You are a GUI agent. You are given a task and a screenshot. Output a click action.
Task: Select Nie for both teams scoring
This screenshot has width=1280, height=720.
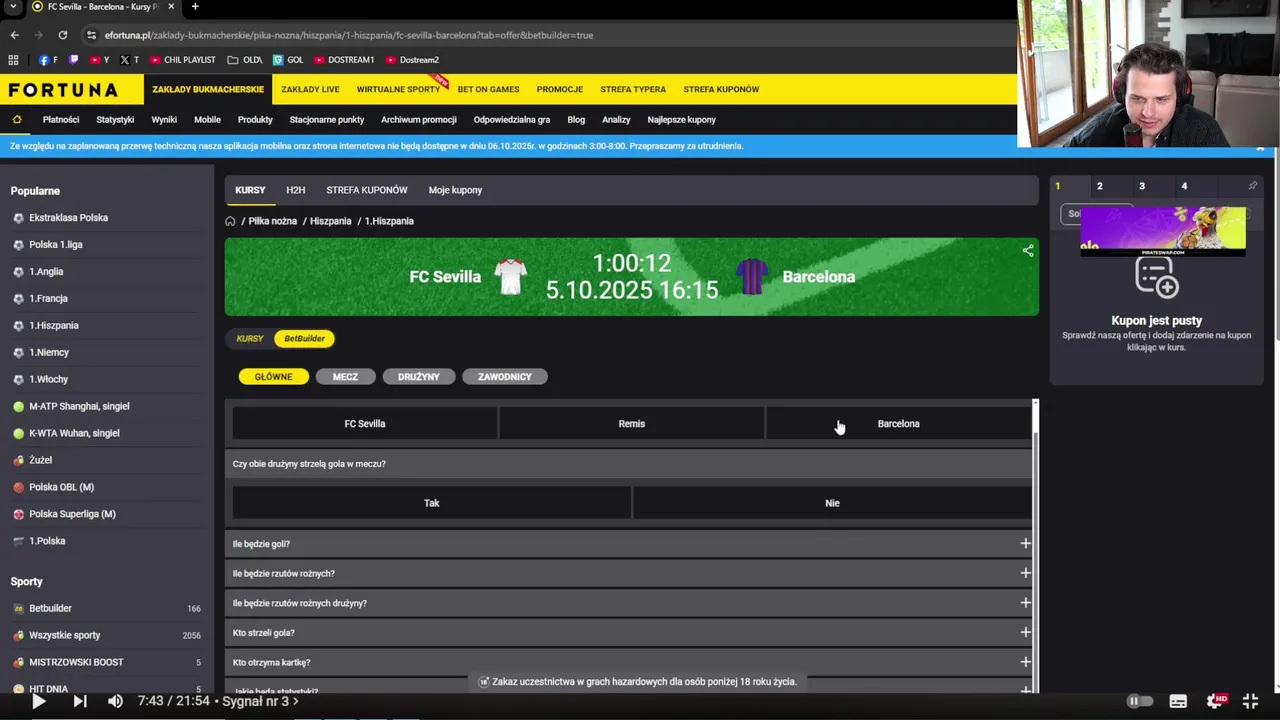click(832, 503)
